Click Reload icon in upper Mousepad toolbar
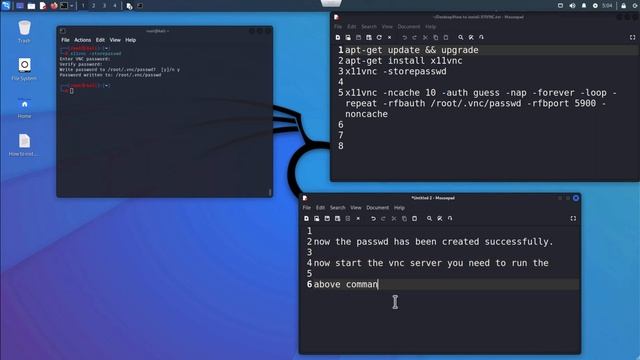 (379, 37)
